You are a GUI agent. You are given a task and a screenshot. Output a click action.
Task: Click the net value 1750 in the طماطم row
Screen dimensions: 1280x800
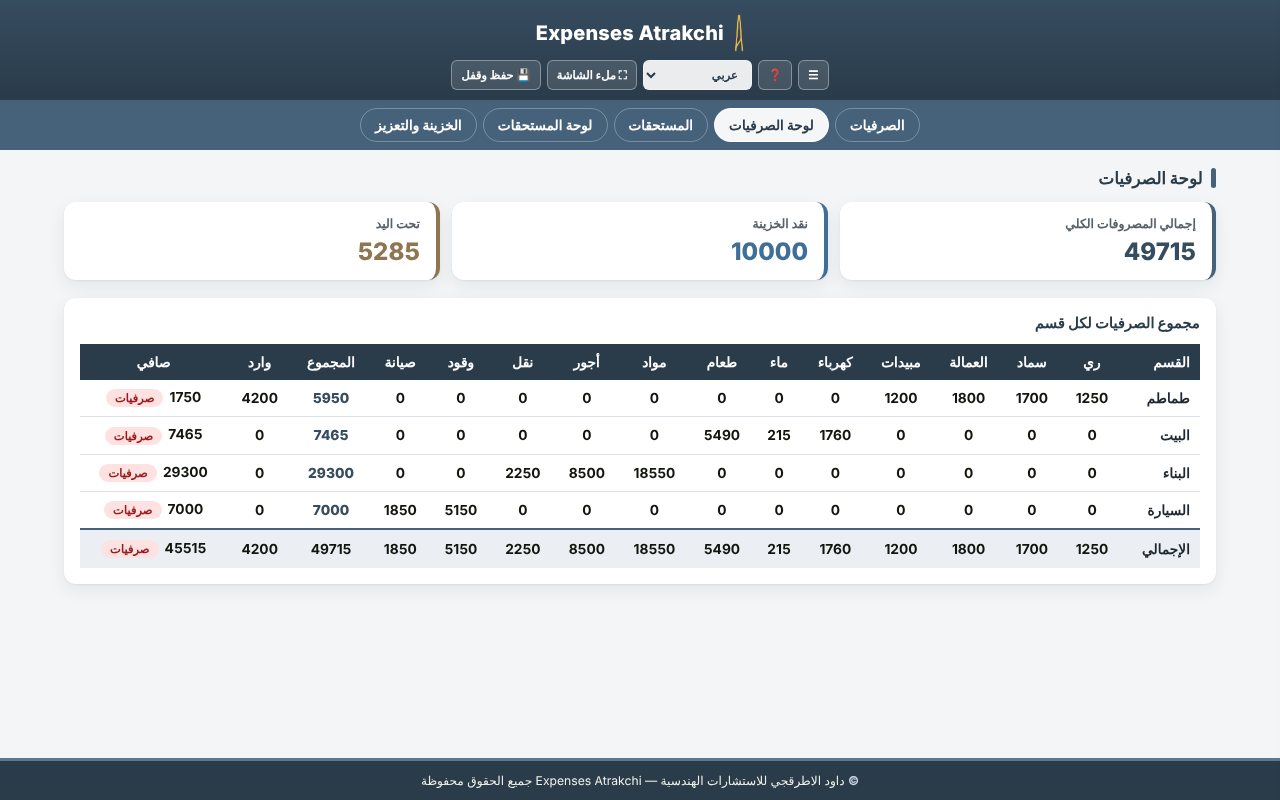pyautogui.click(x=185, y=397)
